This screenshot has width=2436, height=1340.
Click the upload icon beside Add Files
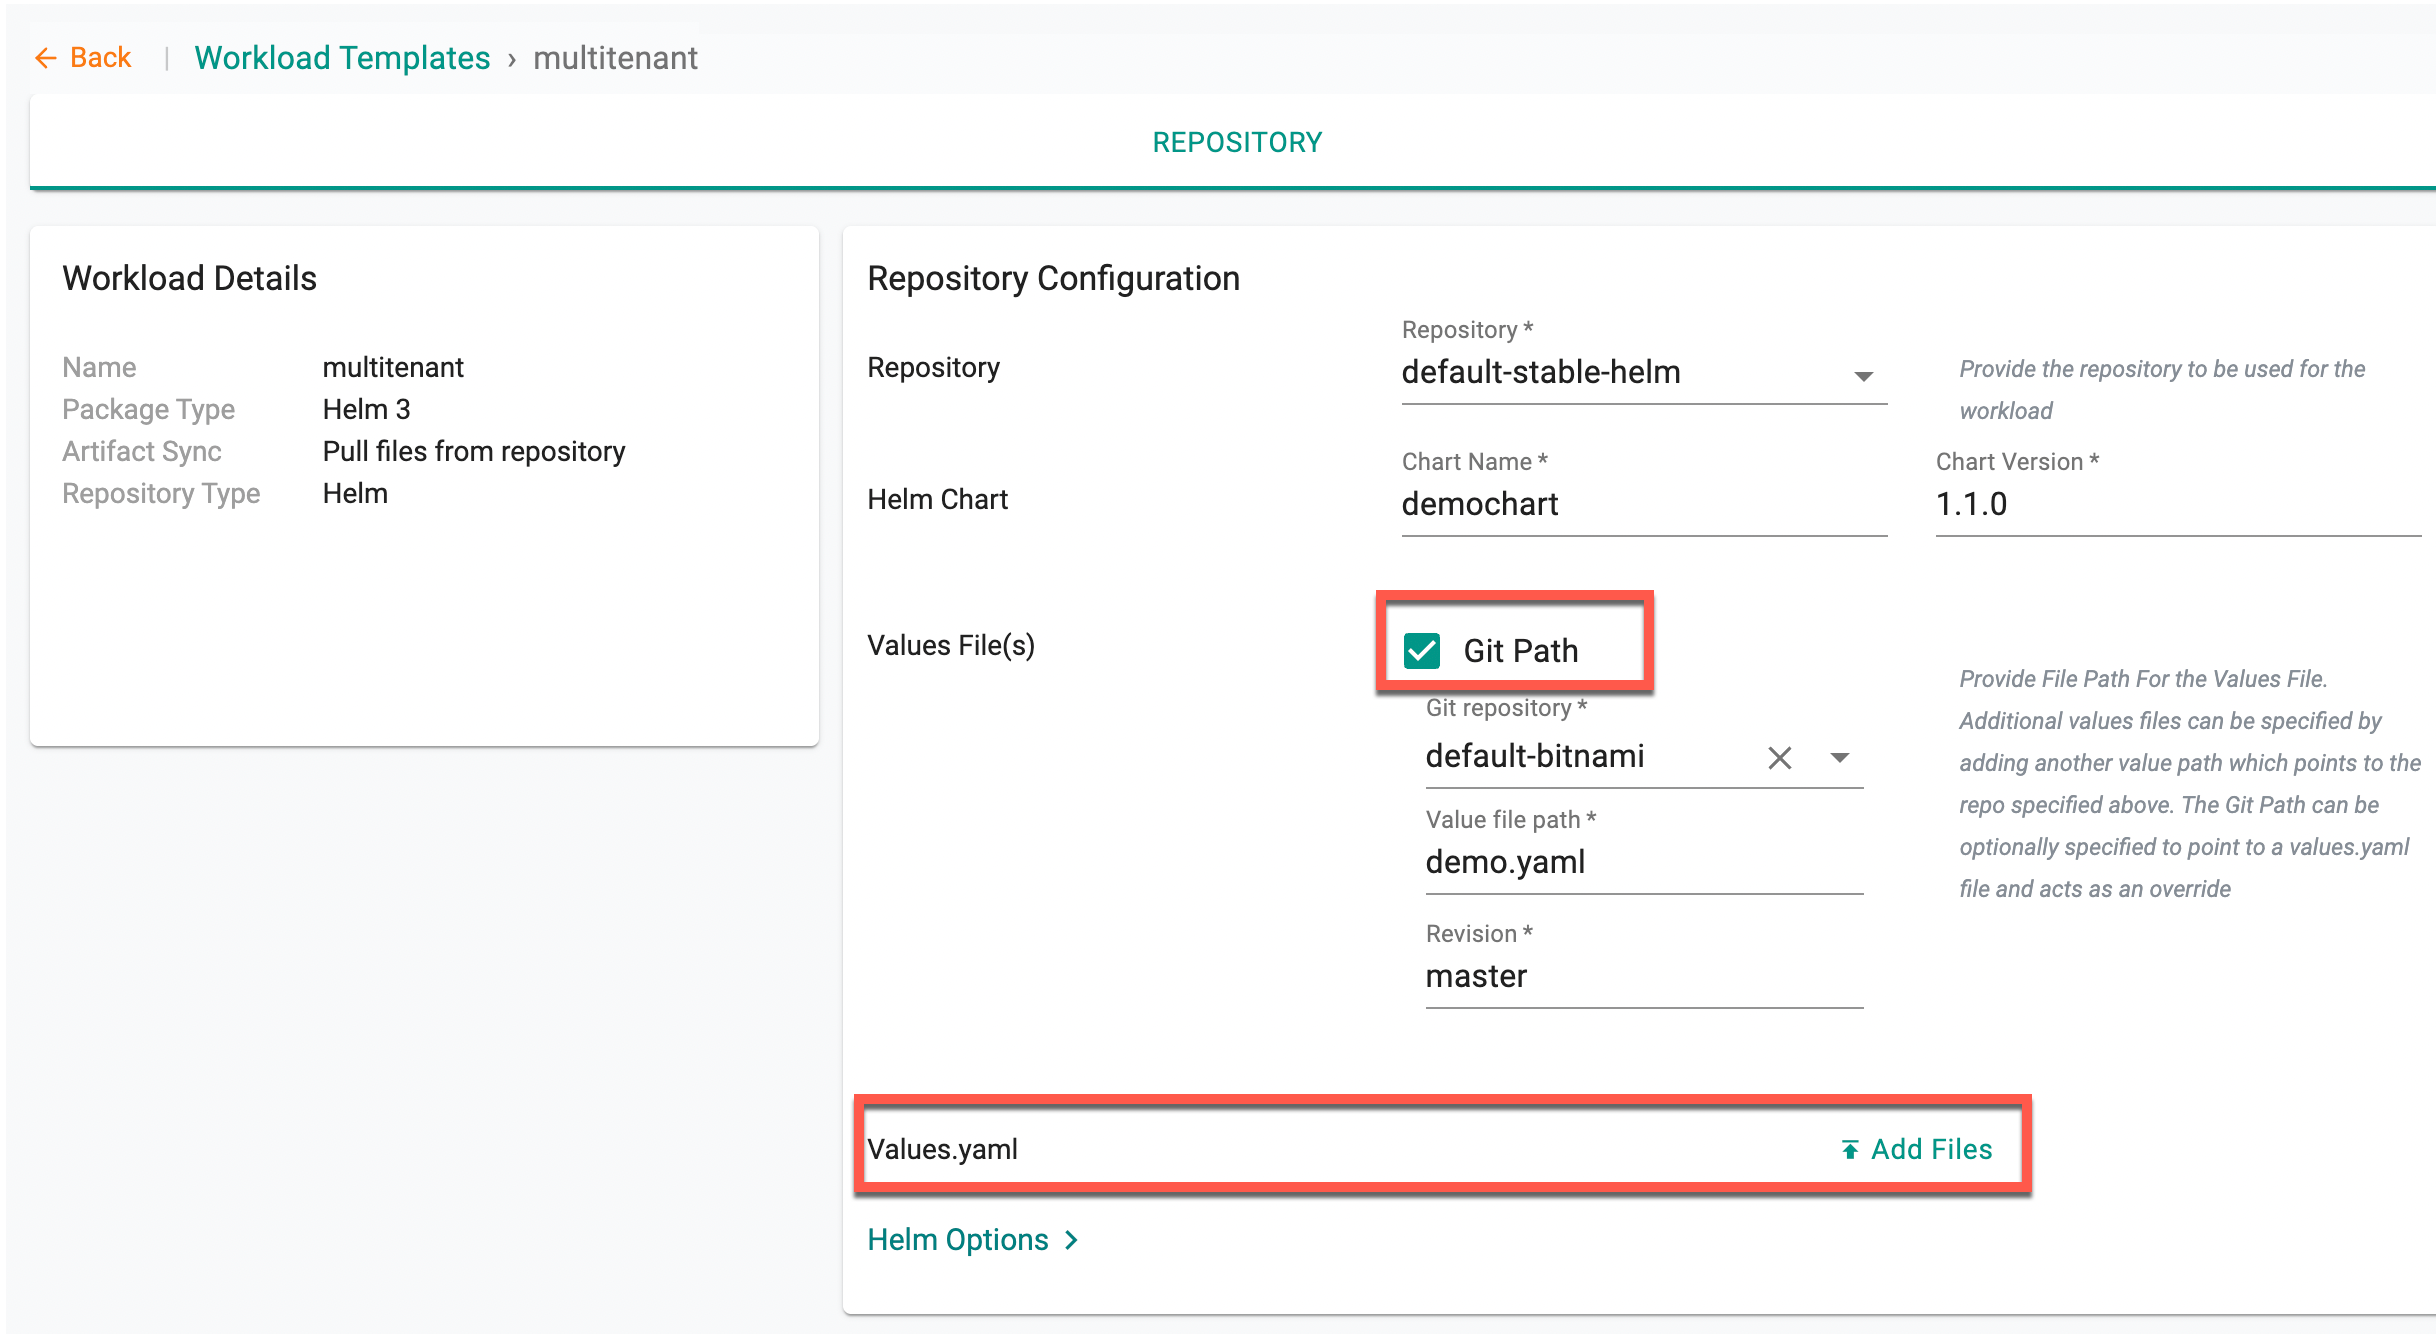(x=1850, y=1150)
